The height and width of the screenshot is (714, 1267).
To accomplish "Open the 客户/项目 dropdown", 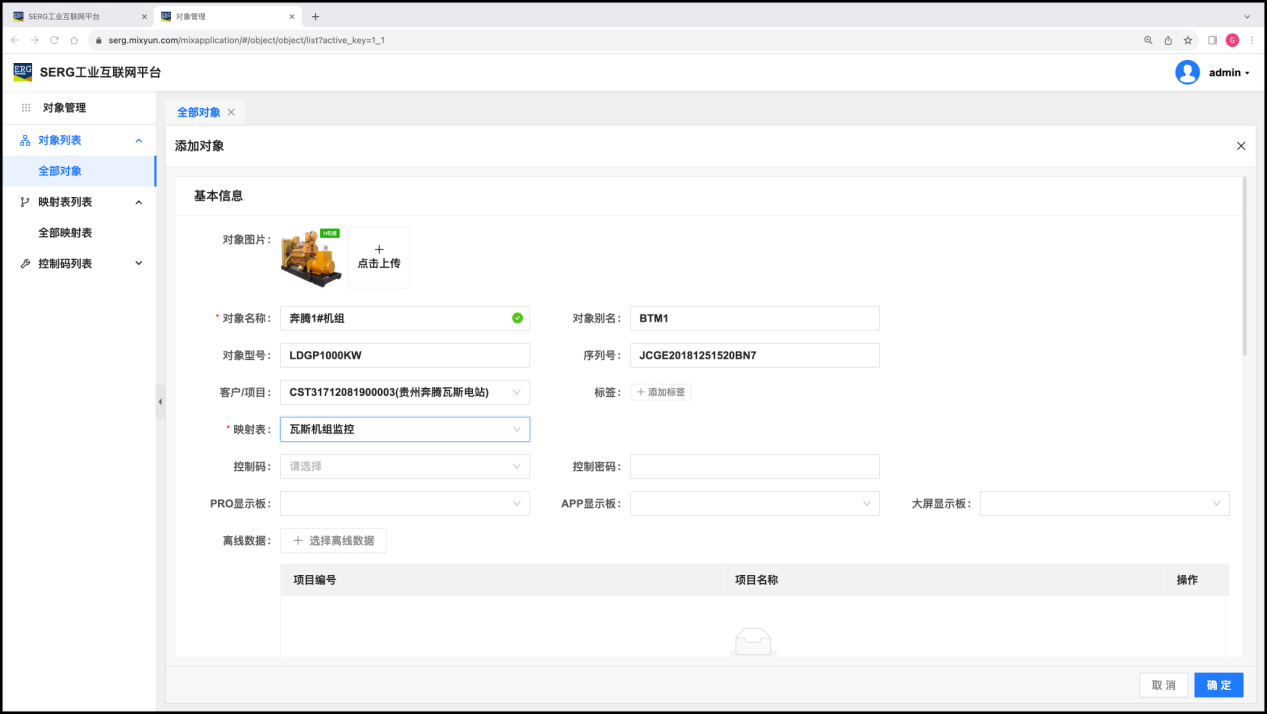I will (x=405, y=392).
